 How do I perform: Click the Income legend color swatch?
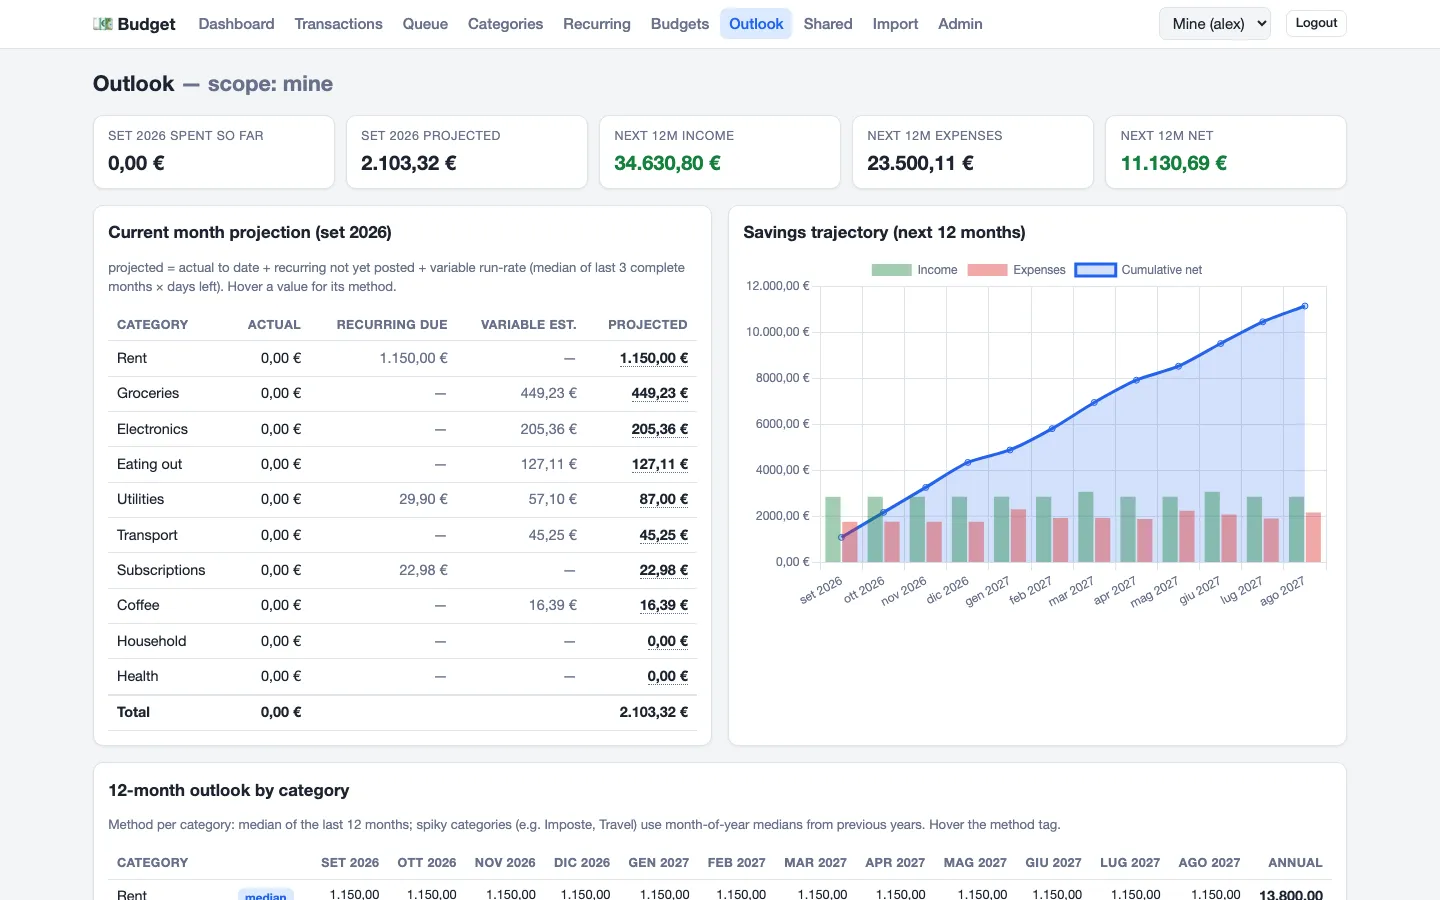click(x=891, y=270)
